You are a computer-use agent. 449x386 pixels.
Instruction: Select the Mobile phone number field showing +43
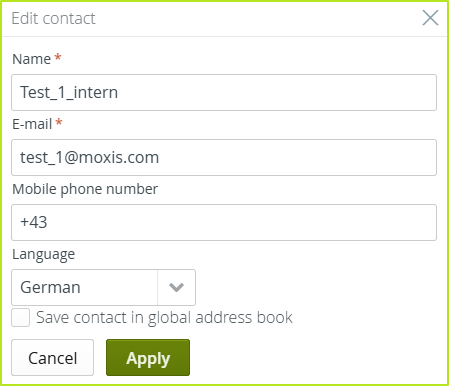coord(224,222)
